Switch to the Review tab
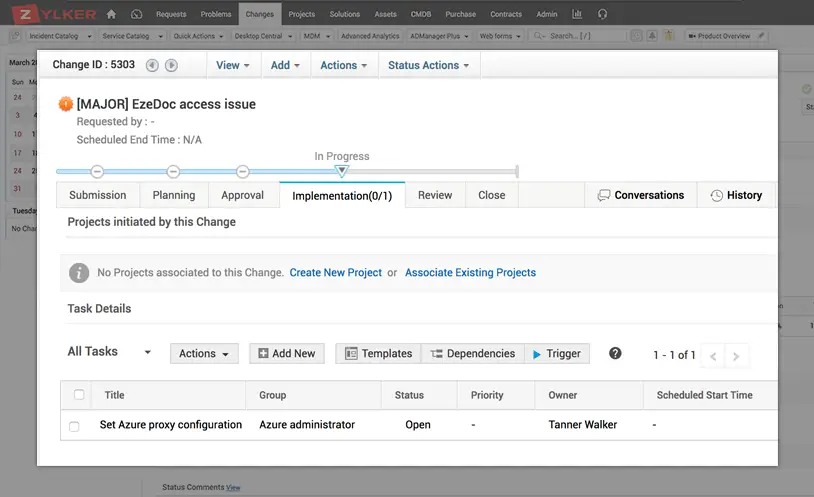Screen dimensions: 814x497 click(435, 195)
